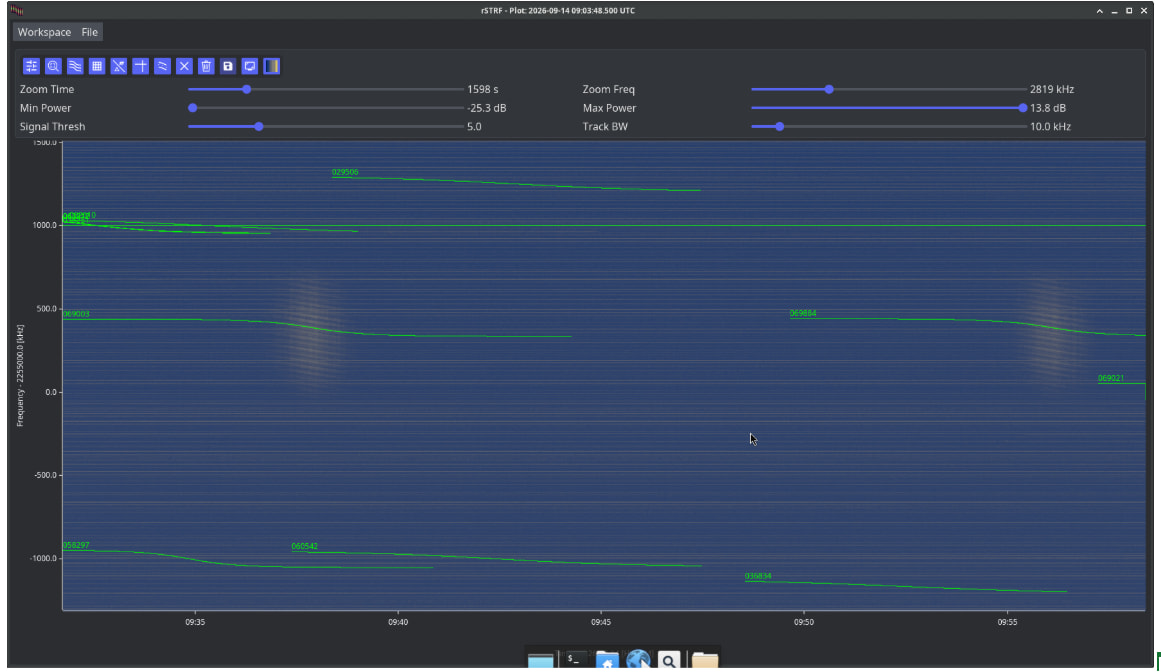Click the Signal Thresh slider handle
Viewport: 1161px width, 672px height.
point(258,127)
